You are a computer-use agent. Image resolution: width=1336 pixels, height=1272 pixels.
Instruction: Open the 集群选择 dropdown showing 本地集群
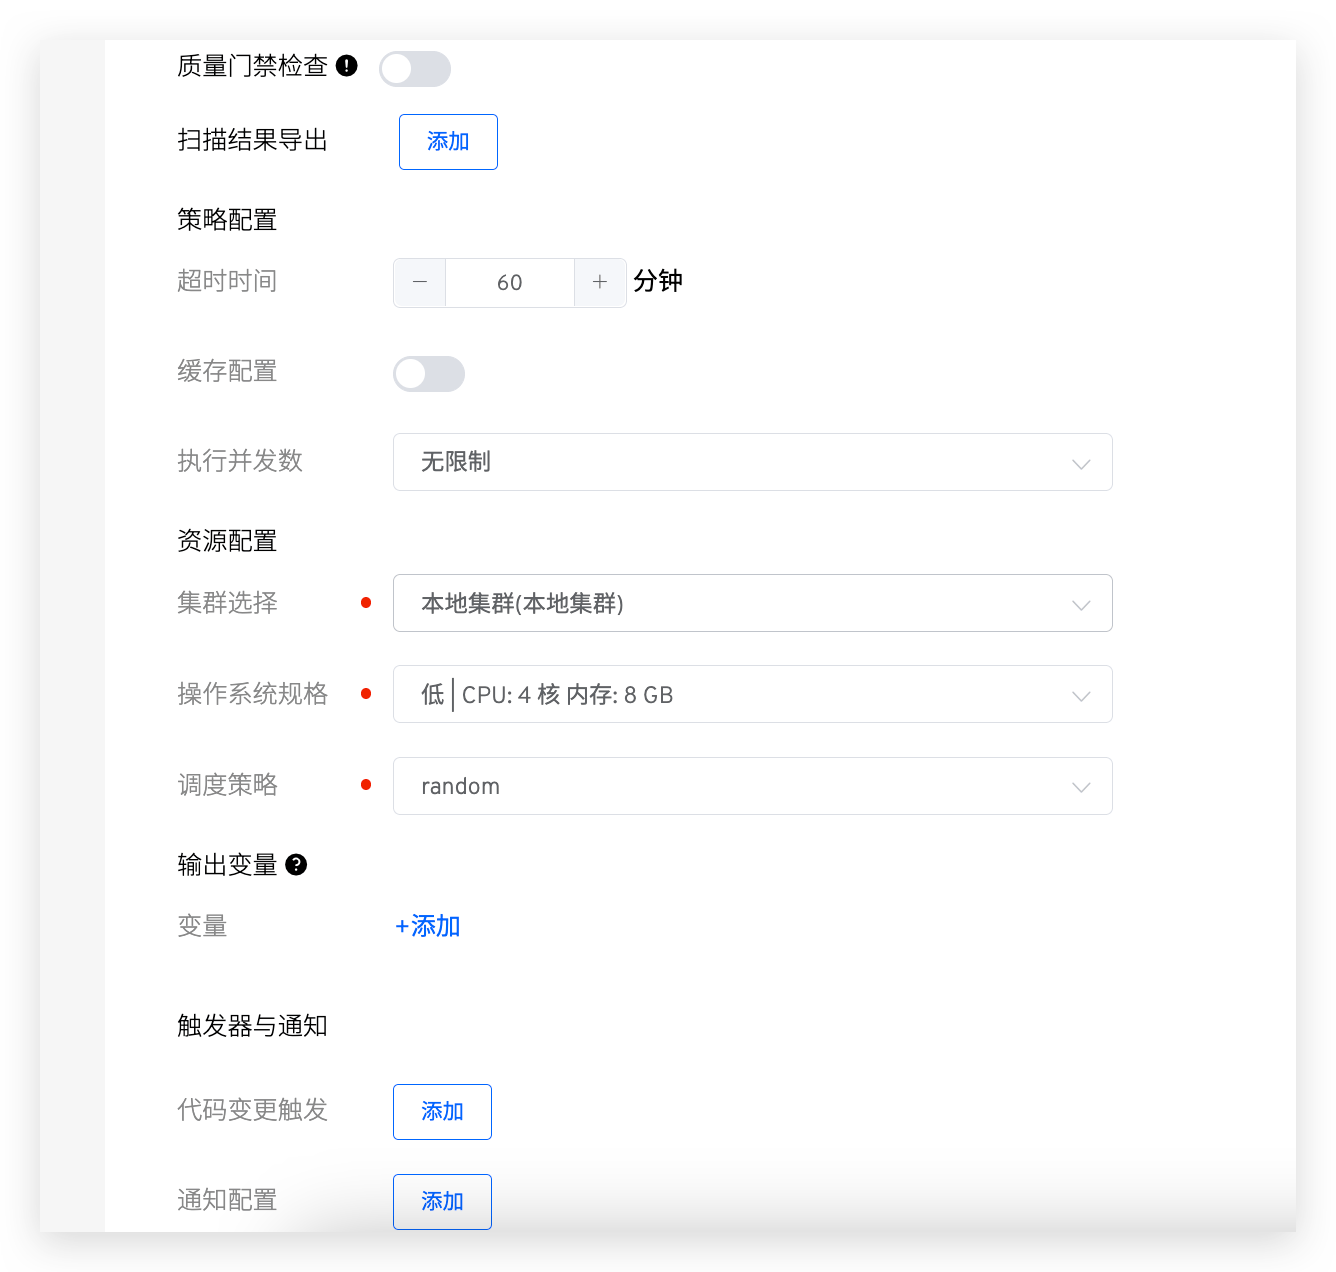coord(752,603)
